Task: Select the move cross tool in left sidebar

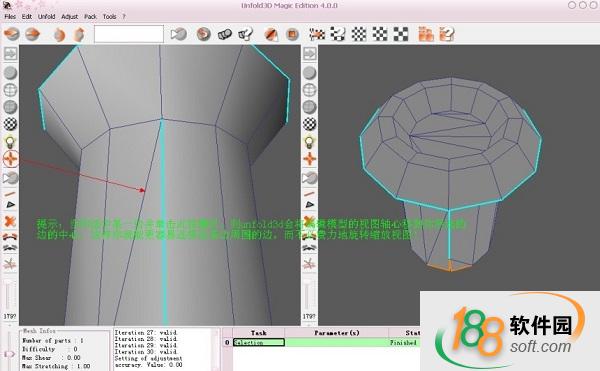Action: pos(10,159)
